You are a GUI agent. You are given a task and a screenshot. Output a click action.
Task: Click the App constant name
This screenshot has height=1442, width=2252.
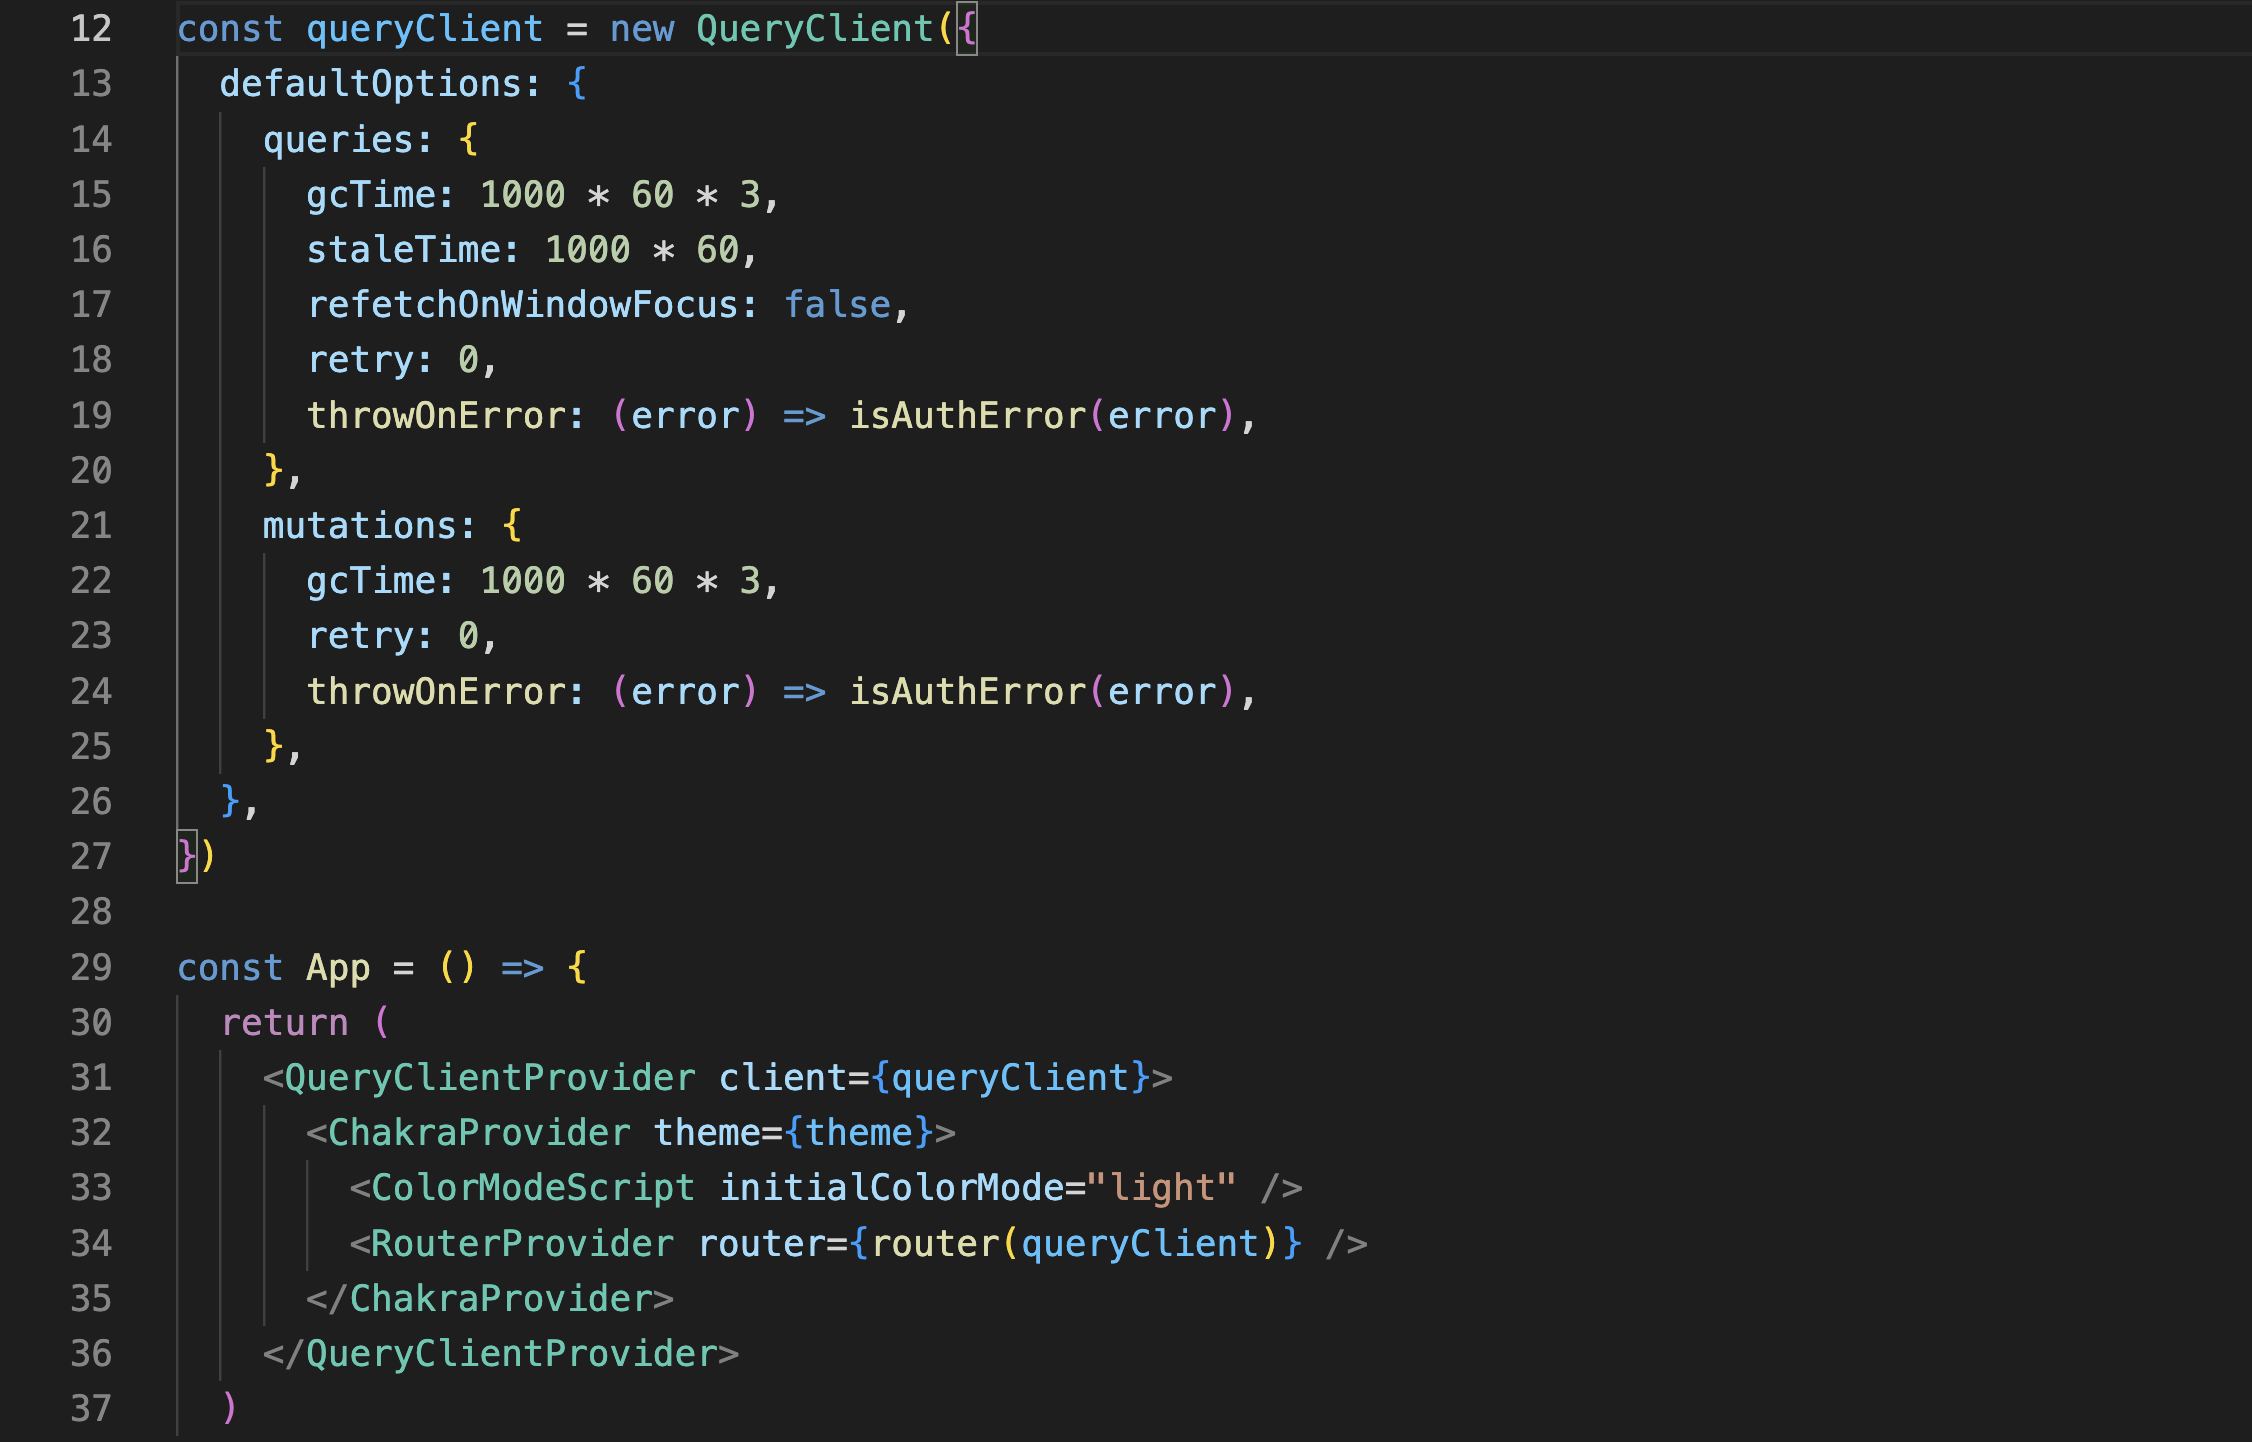(338, 968)
